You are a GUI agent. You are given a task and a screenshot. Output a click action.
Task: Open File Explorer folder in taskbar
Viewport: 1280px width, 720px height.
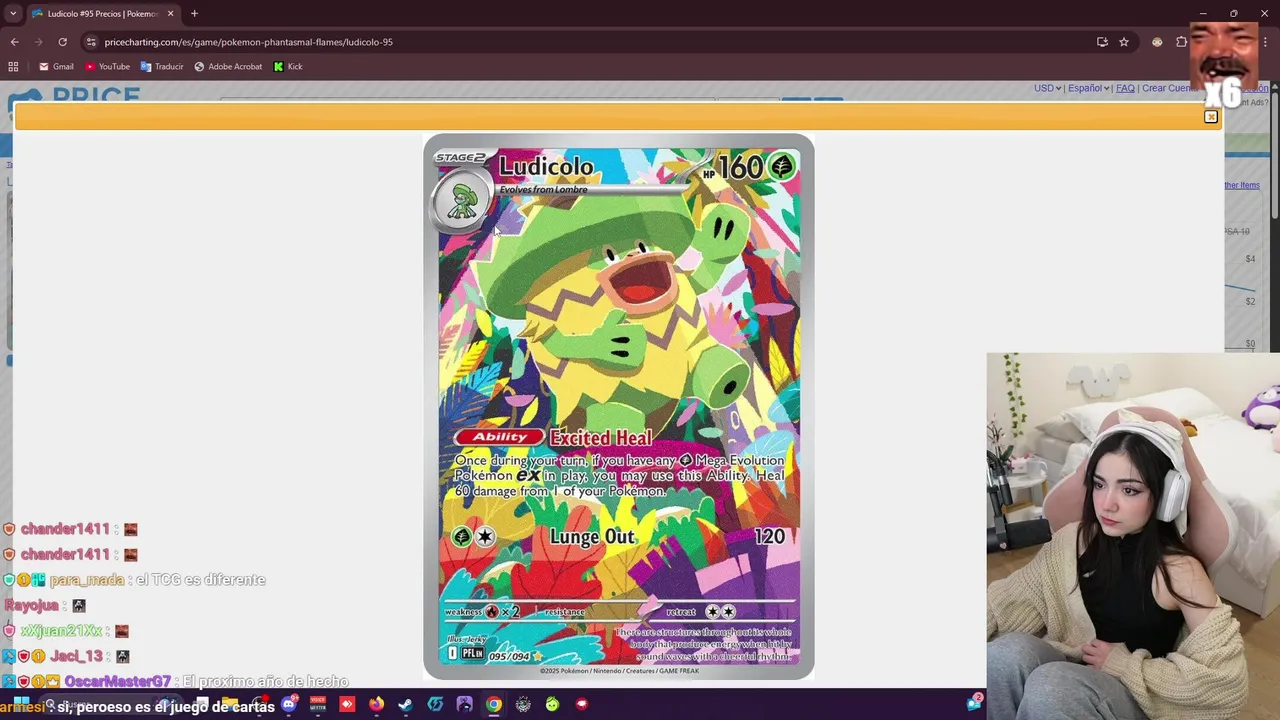(x=230, y=704)
